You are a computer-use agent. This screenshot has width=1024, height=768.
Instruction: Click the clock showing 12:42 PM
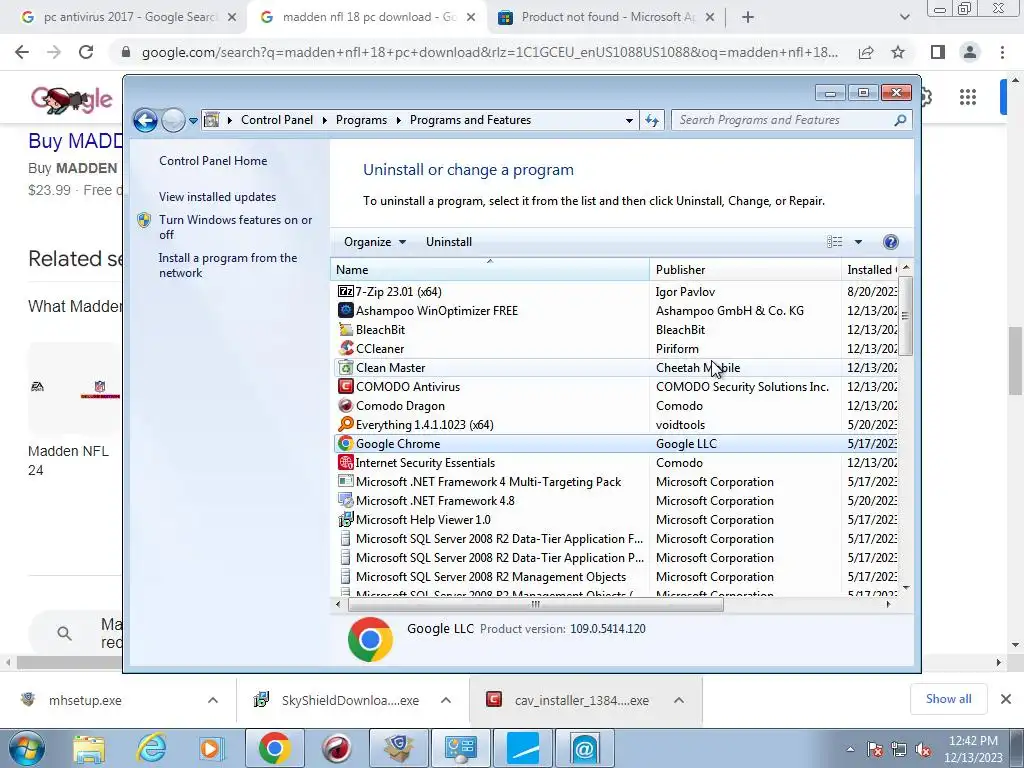[x=973, y=741]
